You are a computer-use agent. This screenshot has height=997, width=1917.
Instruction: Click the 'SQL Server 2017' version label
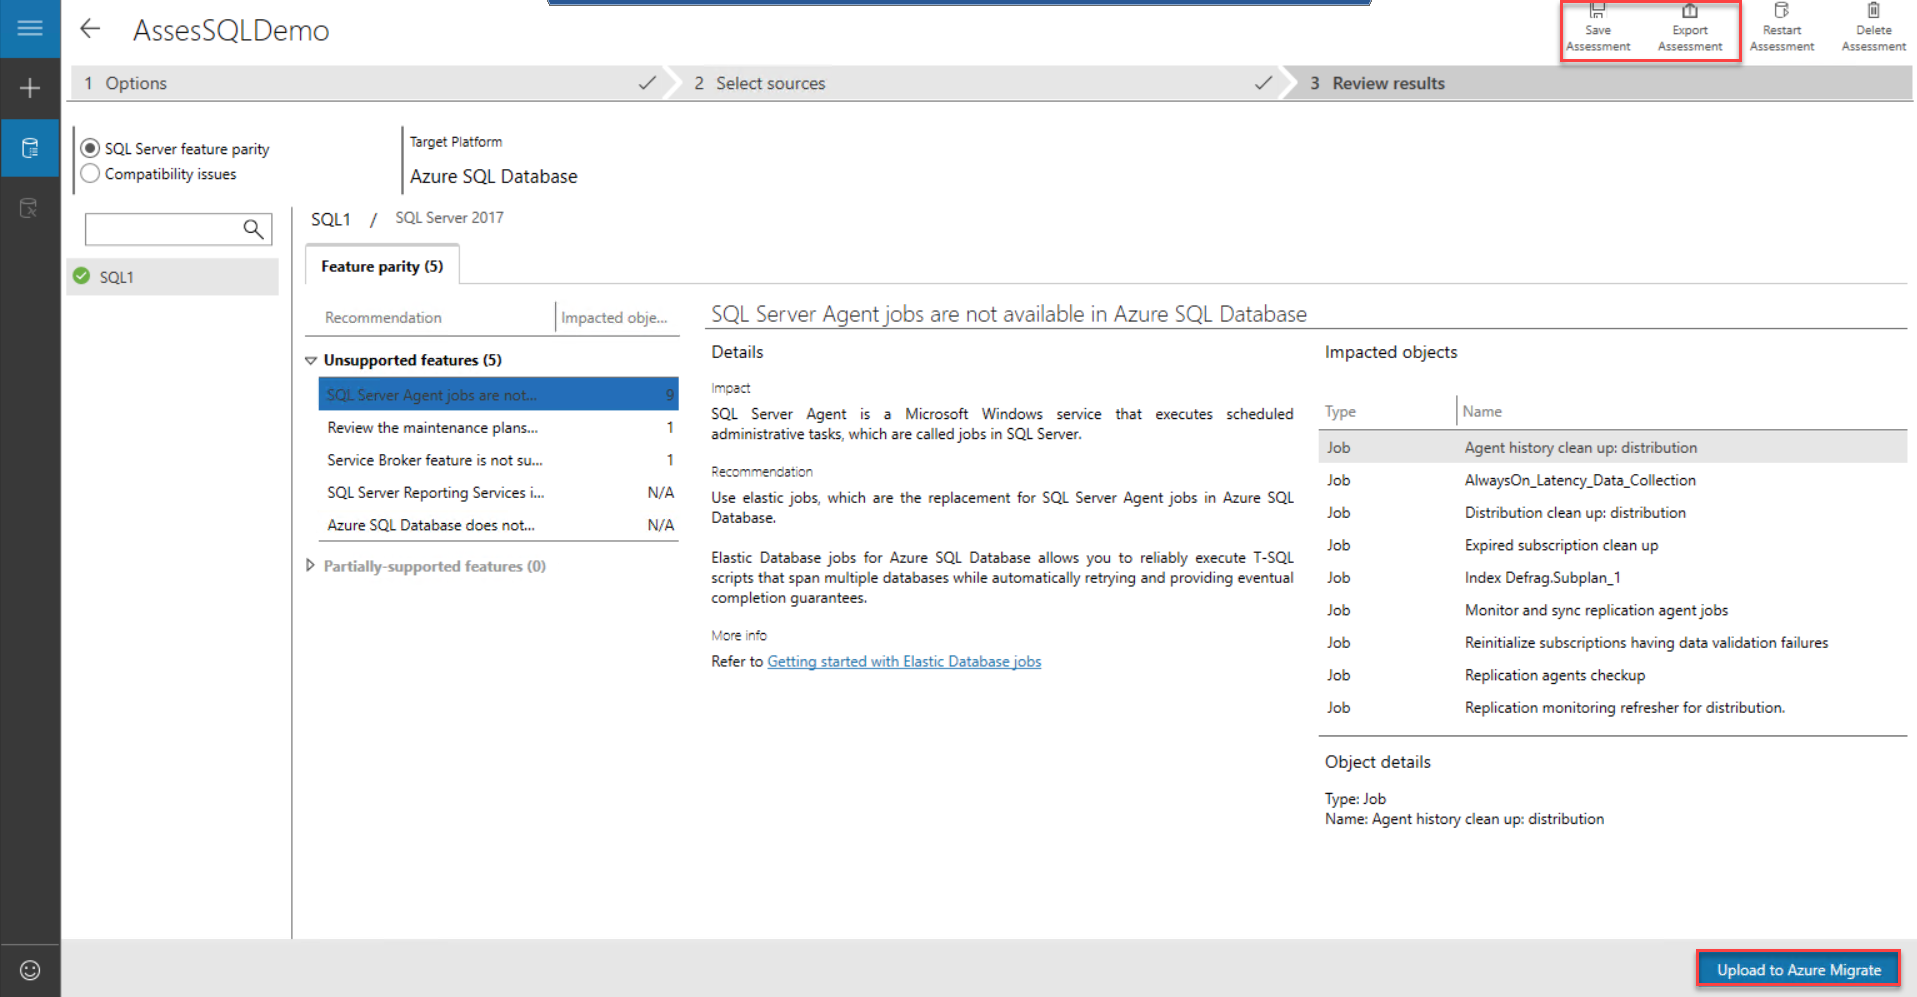click(x=449, y=217)
